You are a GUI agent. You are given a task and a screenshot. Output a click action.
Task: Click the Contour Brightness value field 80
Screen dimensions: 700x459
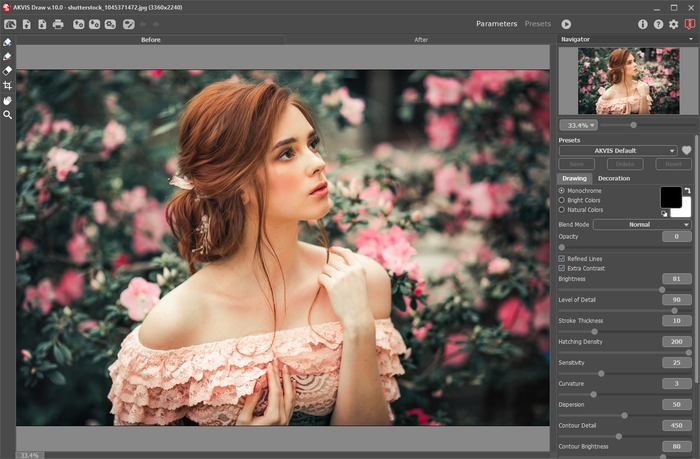coord(677,446)
